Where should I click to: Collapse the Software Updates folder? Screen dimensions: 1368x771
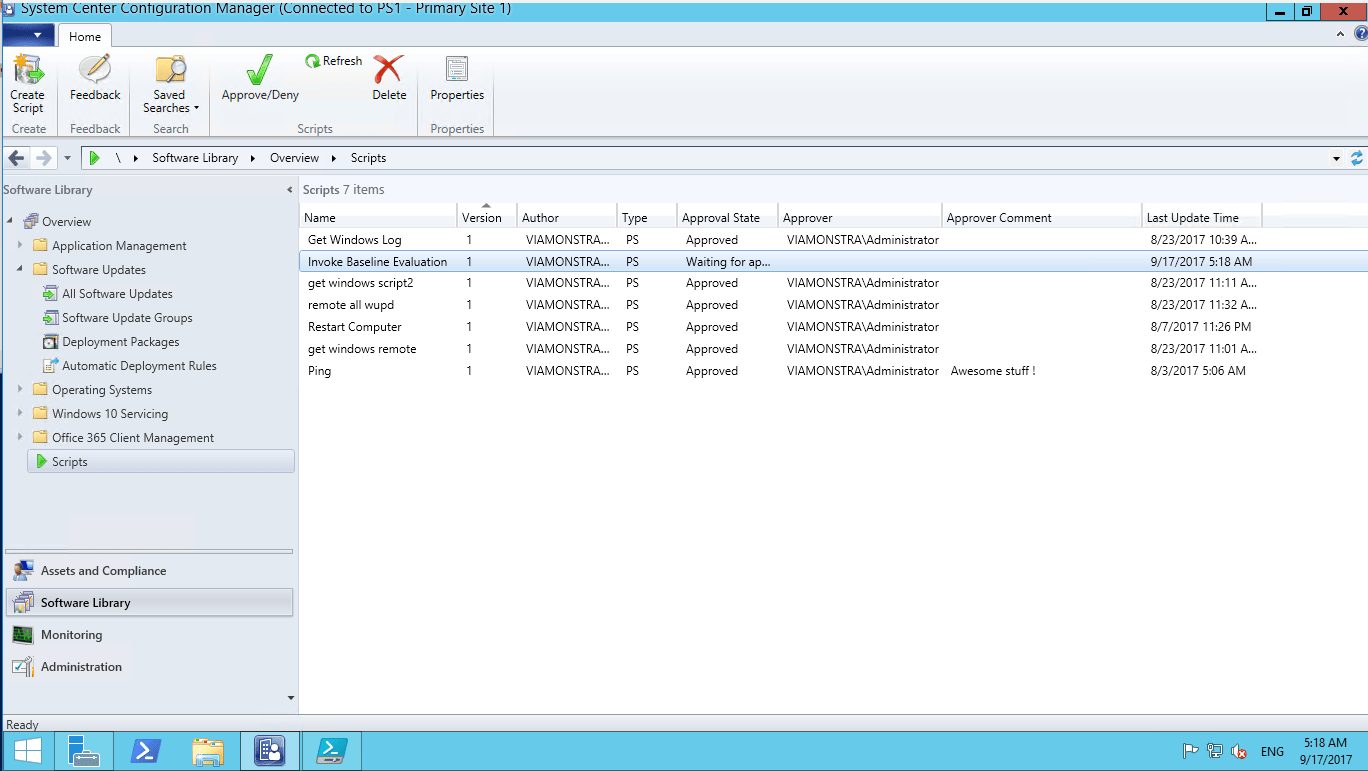[x=20, y=269]
